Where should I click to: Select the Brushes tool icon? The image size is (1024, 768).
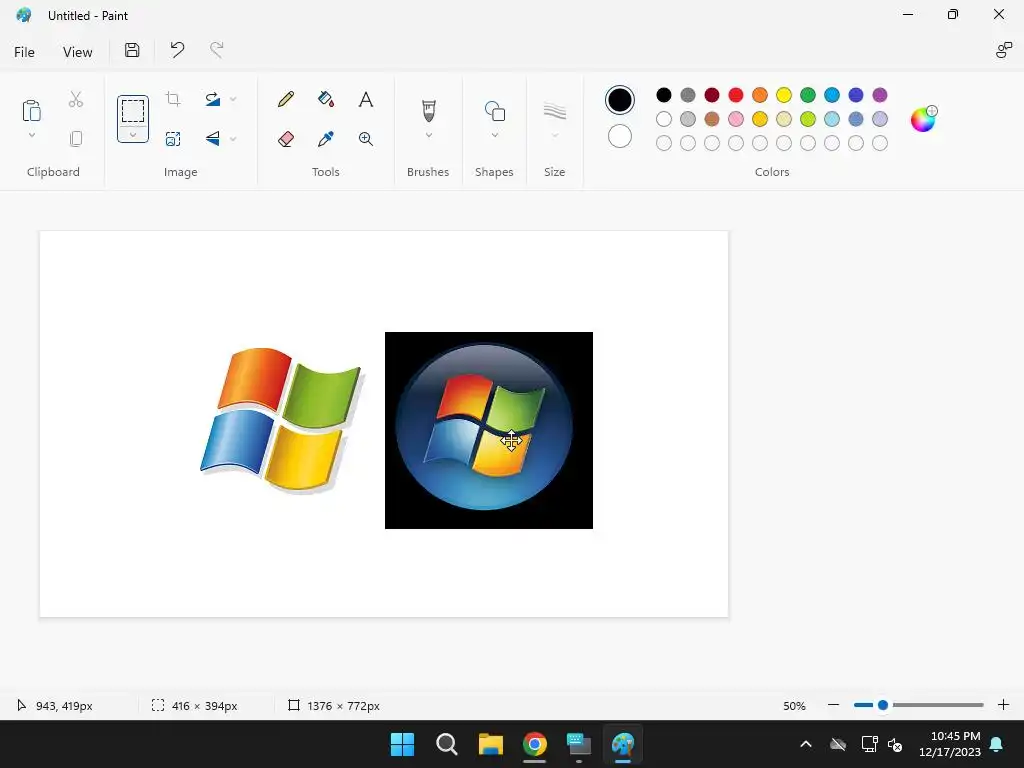(x=428, y=111)
